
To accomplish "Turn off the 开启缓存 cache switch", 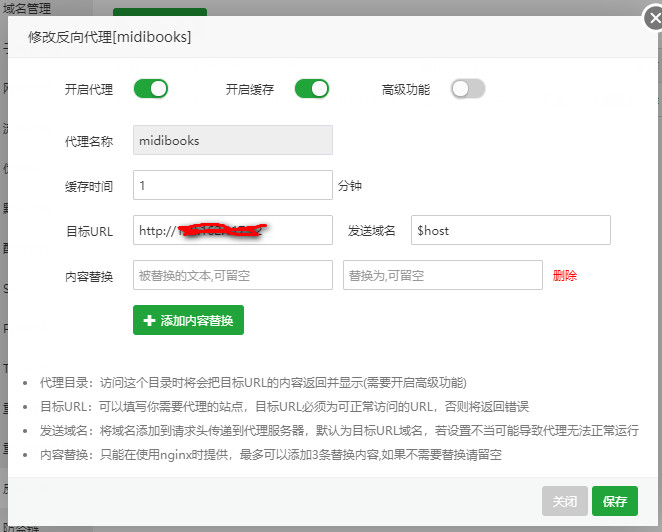I will pyautogui.click(x=311, y=89).
